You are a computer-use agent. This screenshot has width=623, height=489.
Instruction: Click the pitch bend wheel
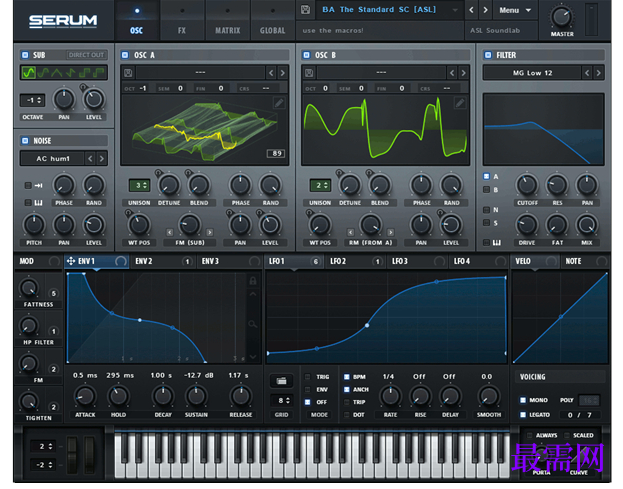72,455
